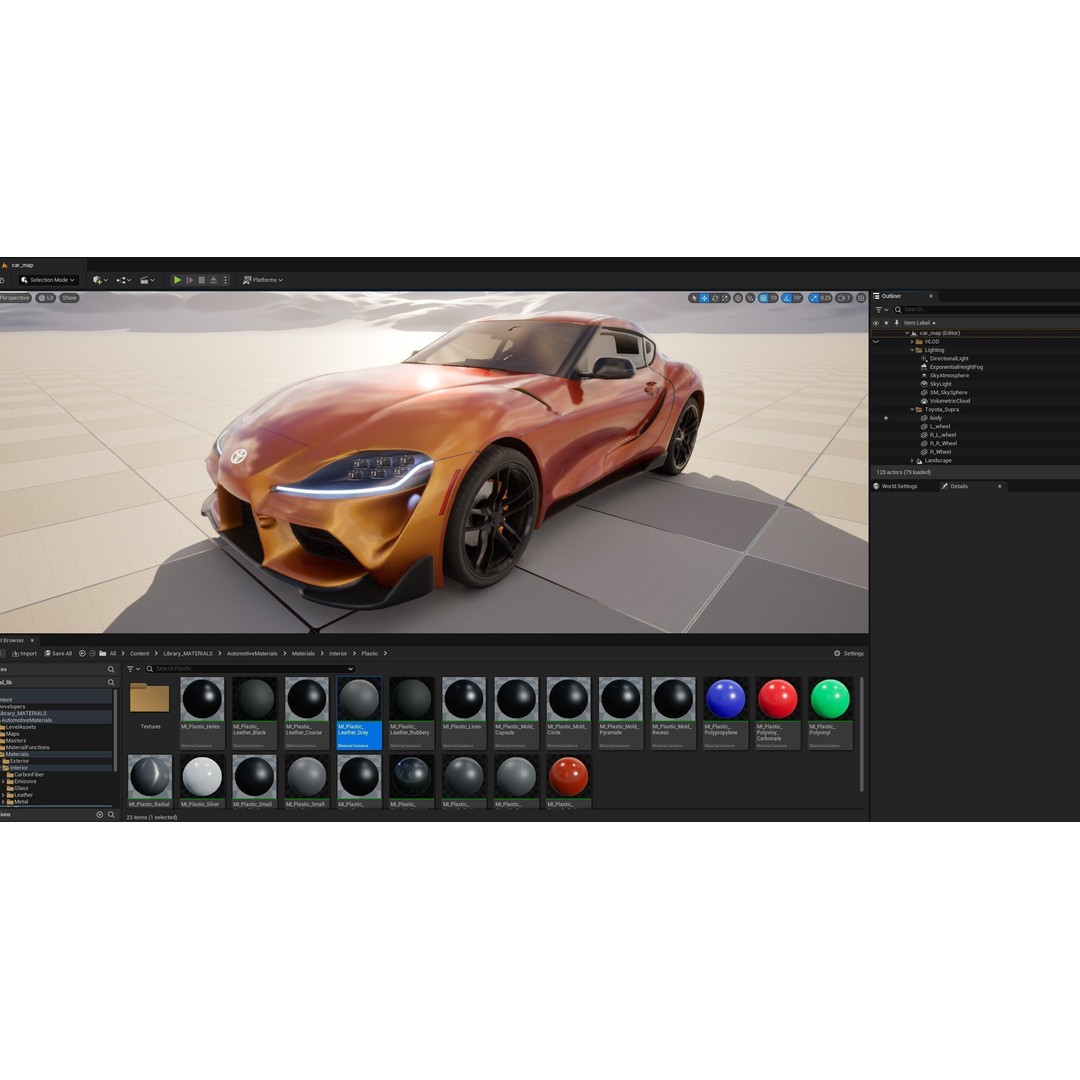Open the Selection Mode dropdown
This screenshot has height=1080, width=1080.
tap(48, 280)
